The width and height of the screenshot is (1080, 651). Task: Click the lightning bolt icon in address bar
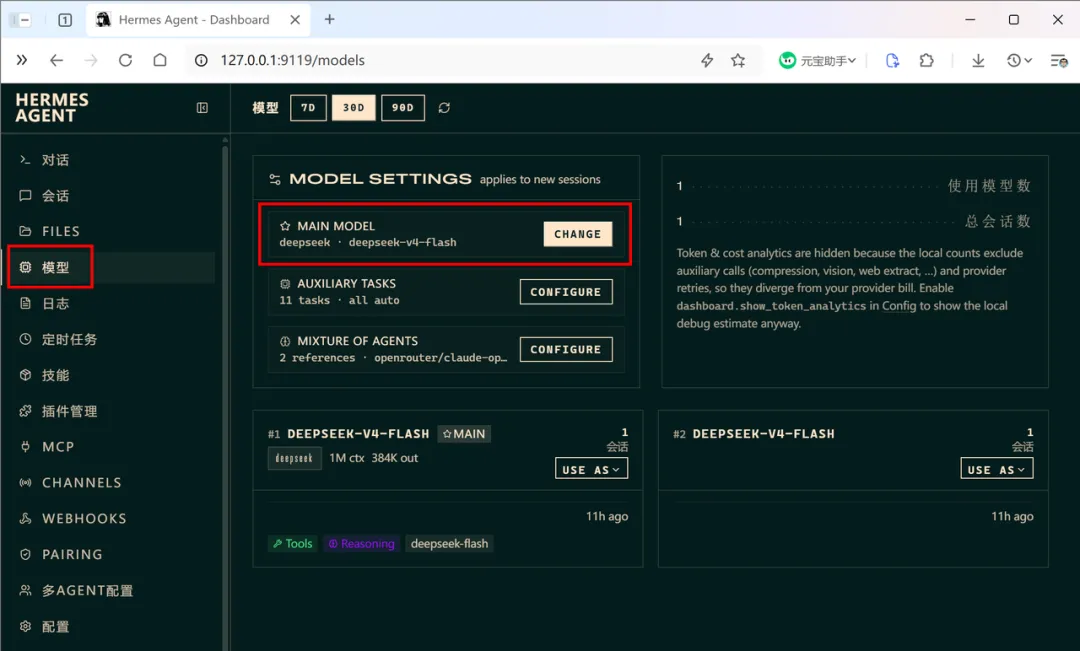707,61
